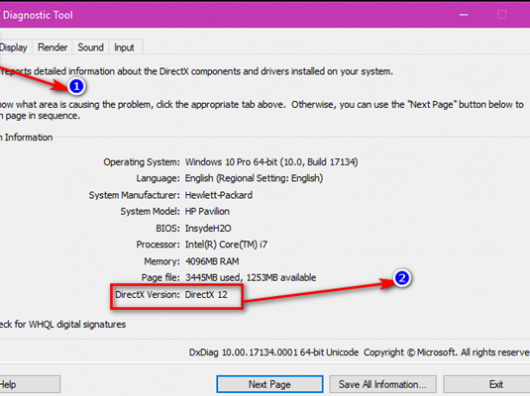Image resolution: width=530 pixels, height=396 pixels.
Task: Click the DirectX Version label
Action: (x=147, y=294)
